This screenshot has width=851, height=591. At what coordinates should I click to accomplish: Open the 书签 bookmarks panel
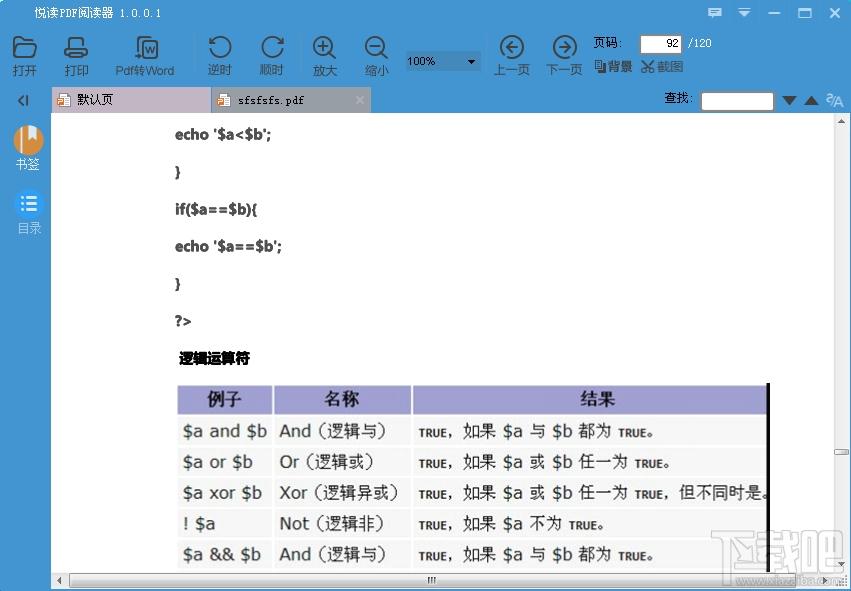pos(28,148)
